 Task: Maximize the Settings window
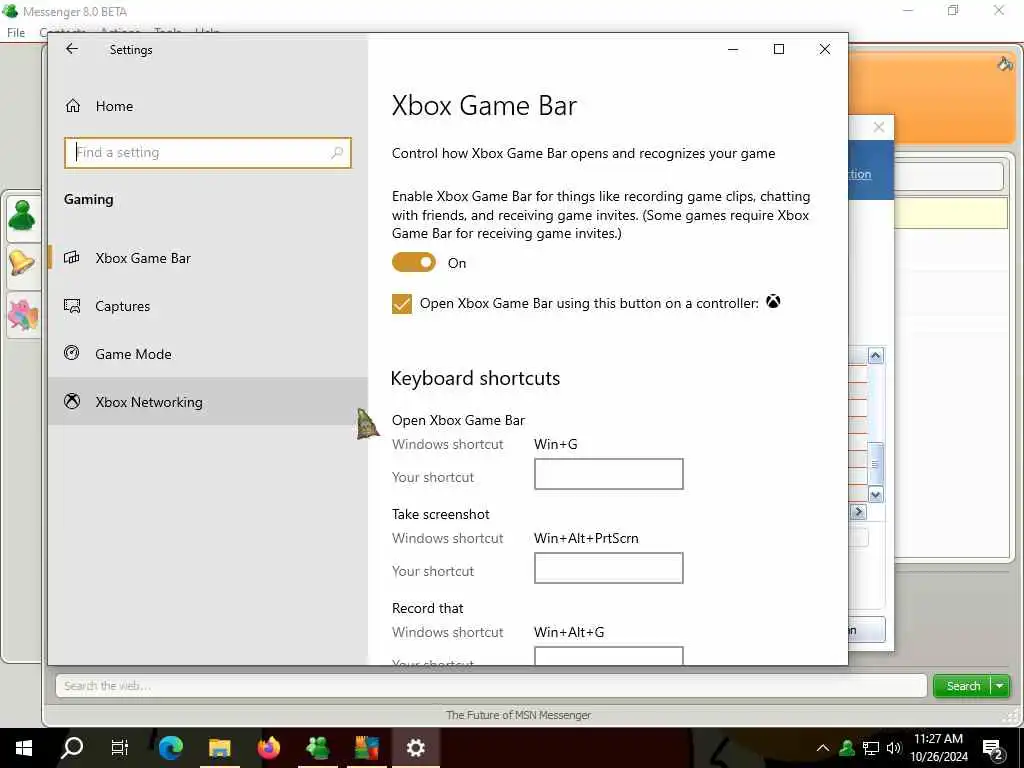click(x=778, y=49)
